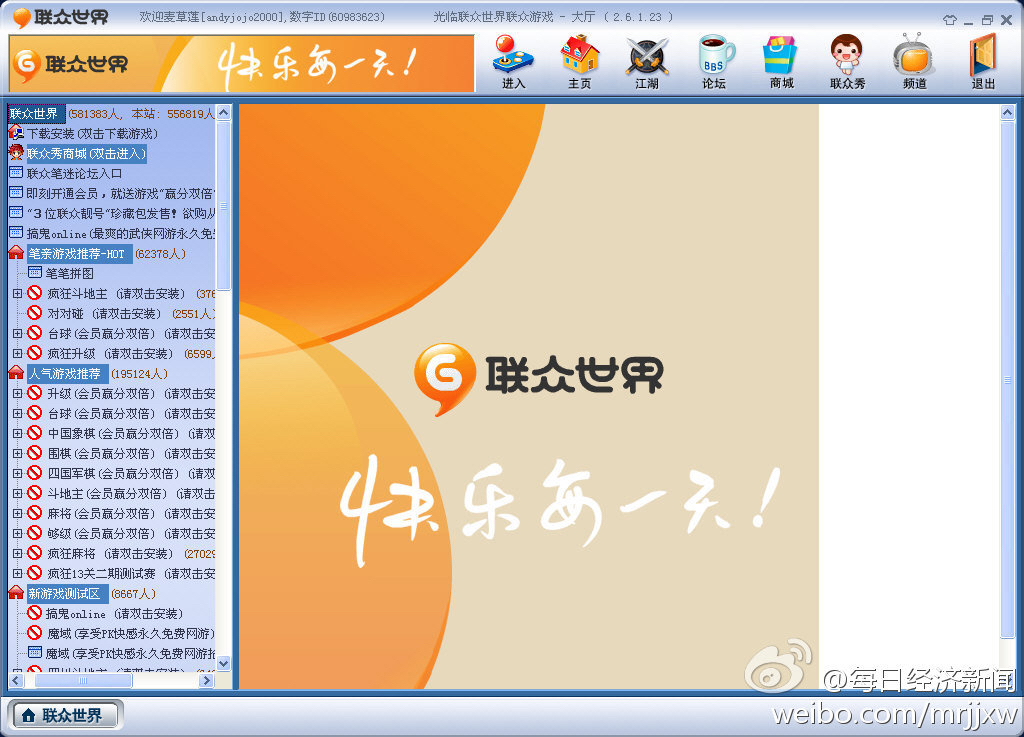Select the 笔亲游戏推荐-HOT category label

(79, 253)
